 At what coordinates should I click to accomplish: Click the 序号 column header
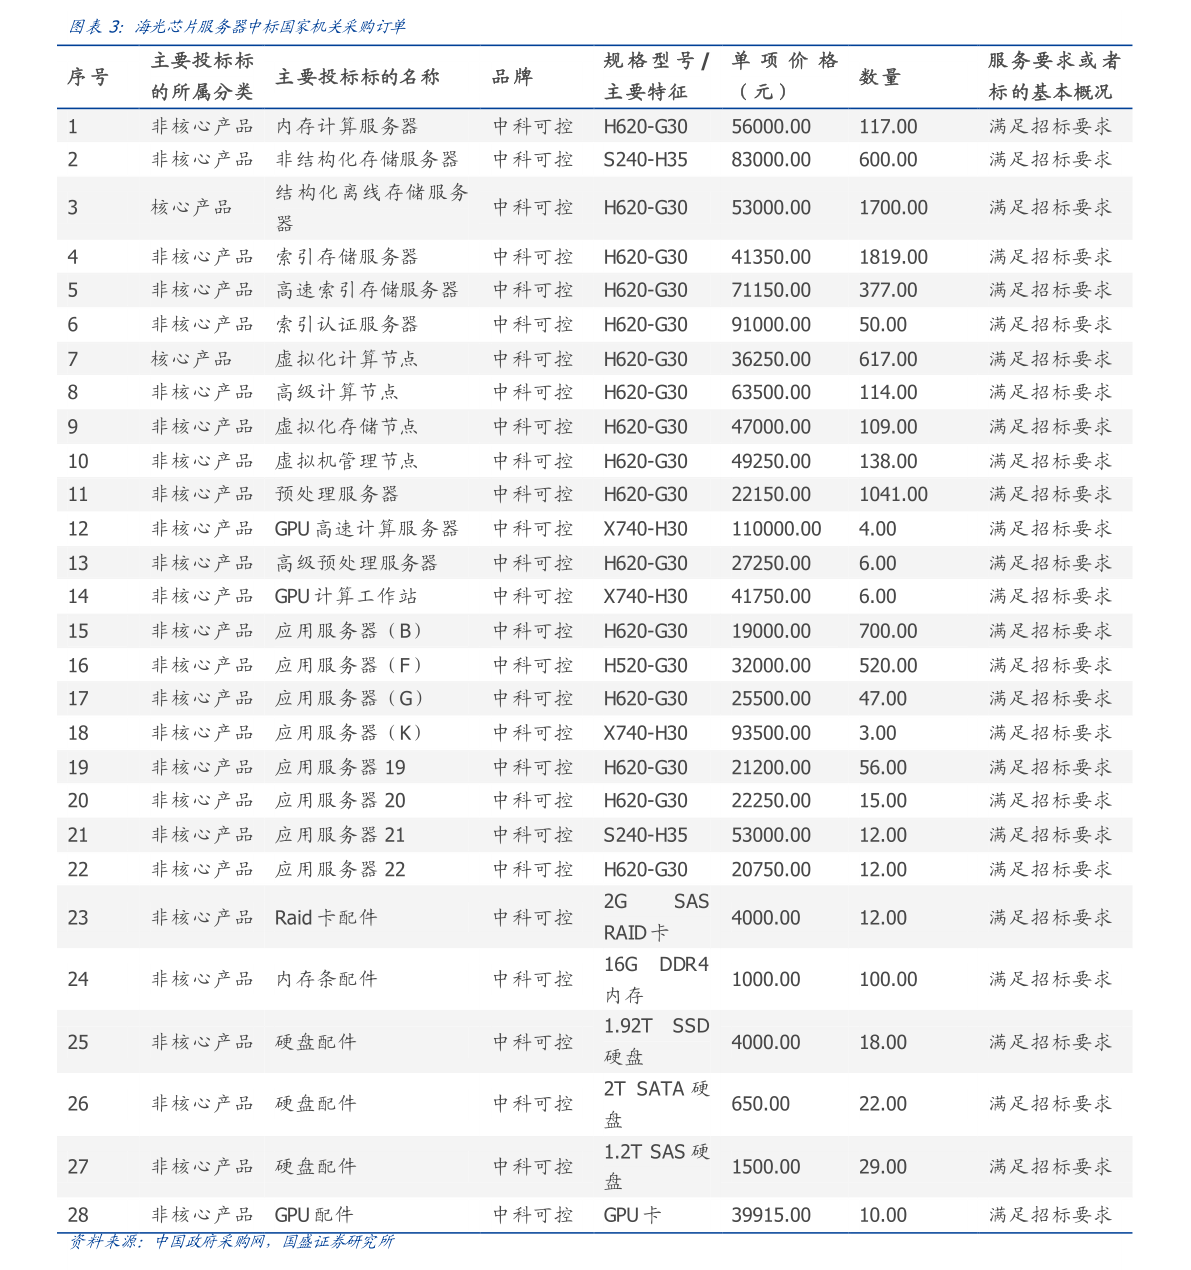click(x=88, y=77)
